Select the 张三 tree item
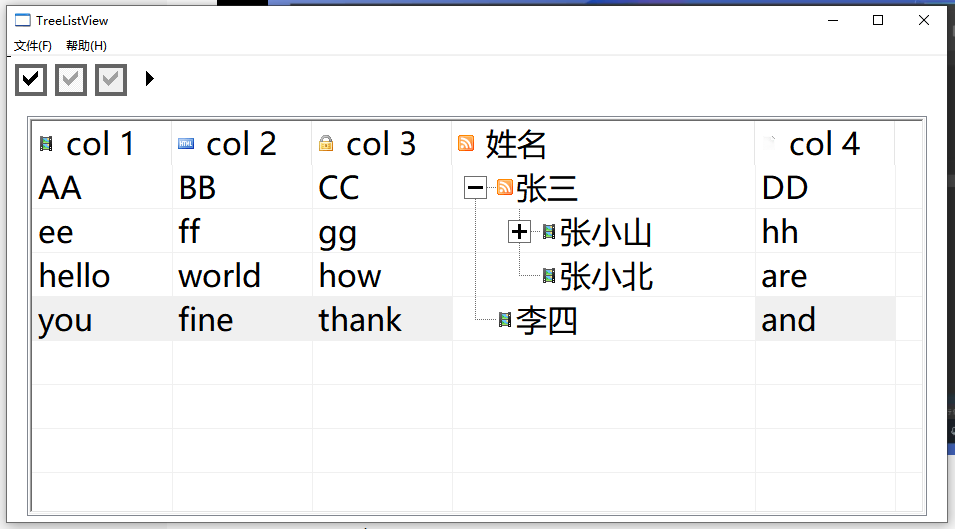The image size is (955, 529). point(546,188)
